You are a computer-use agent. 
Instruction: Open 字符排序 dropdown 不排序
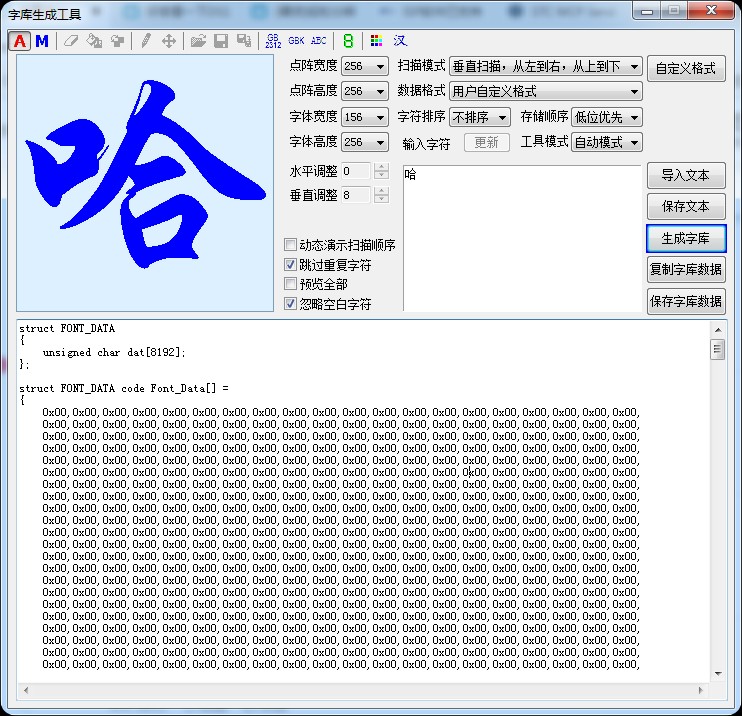point(480,117)
